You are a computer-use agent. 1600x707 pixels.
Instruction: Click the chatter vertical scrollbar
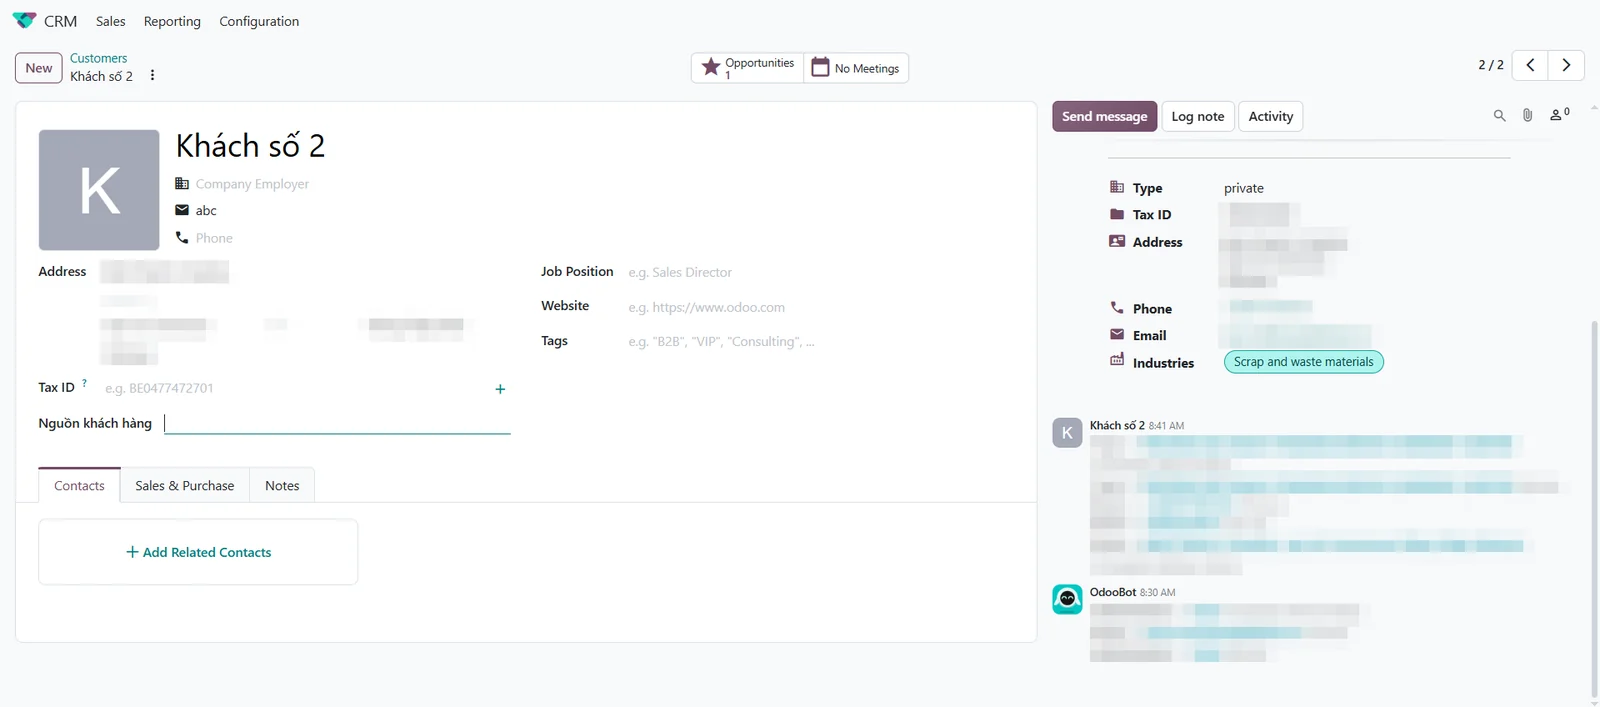click(x=1594, y=510)
